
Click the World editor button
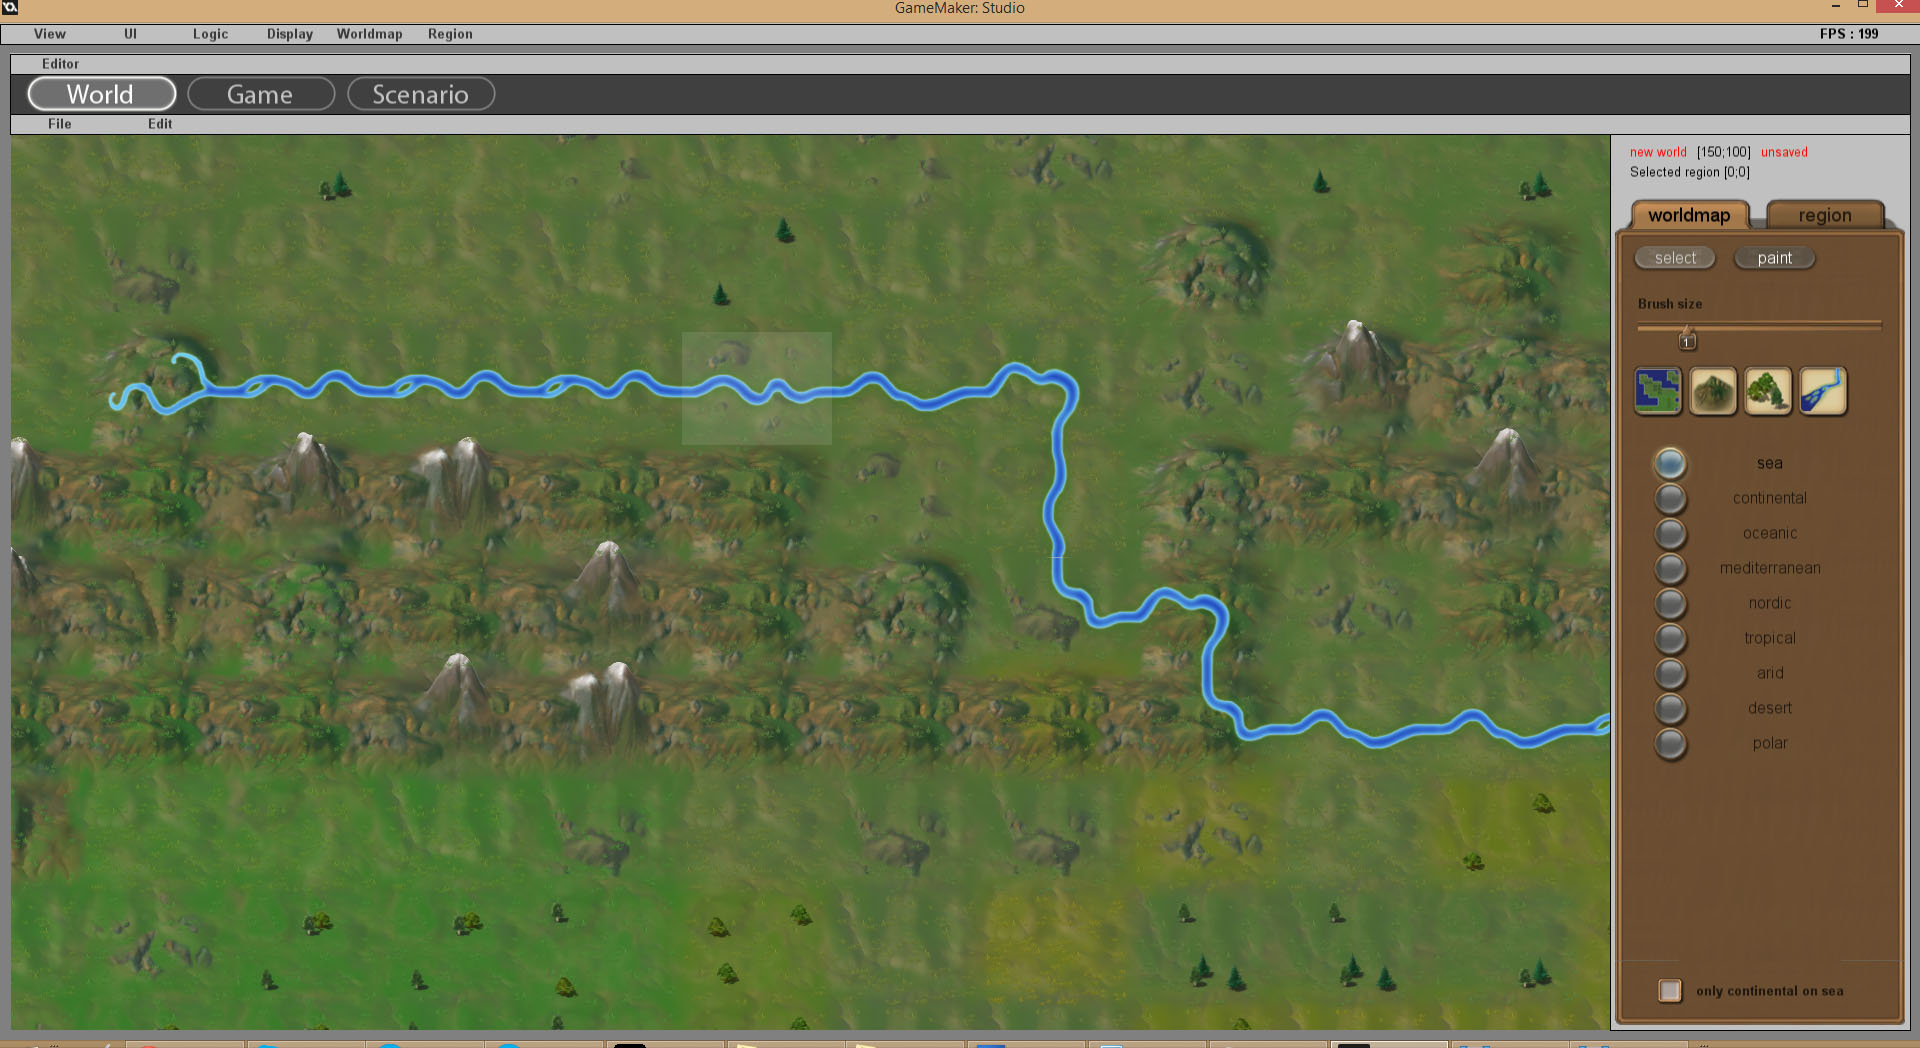pyautogui.click(x=101, y=94)
